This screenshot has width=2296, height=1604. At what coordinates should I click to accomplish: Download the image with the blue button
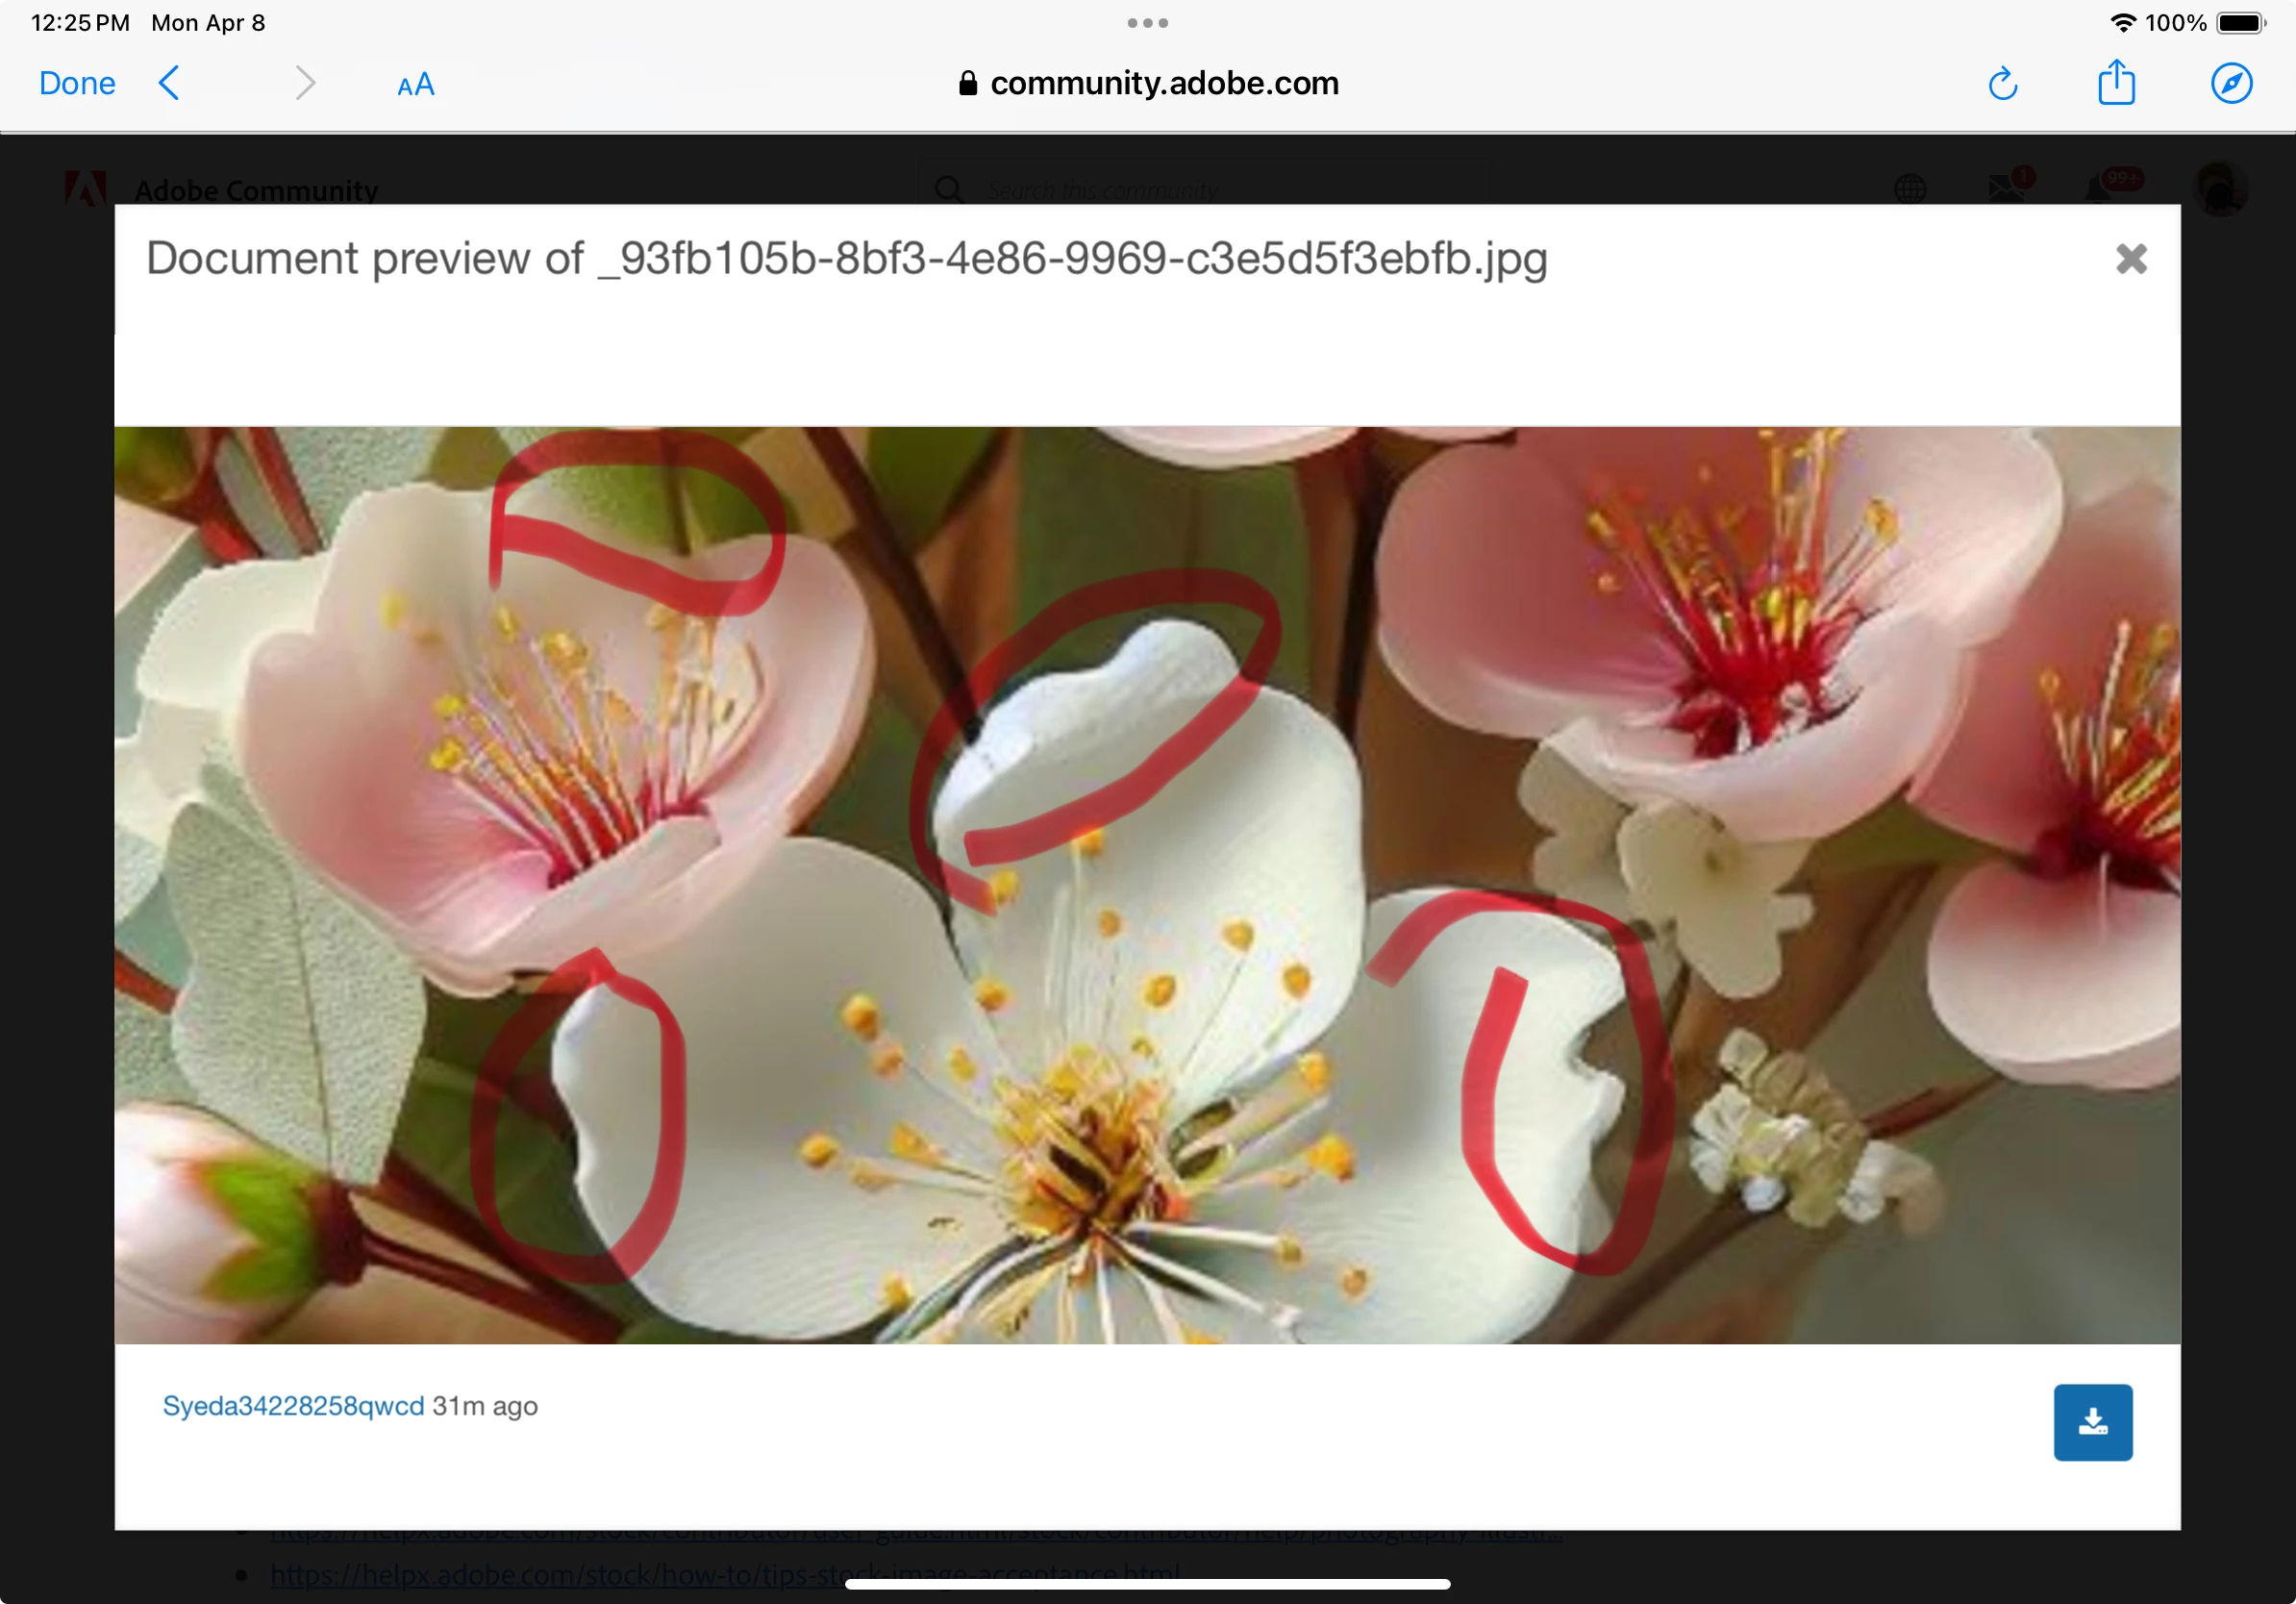pos(2092,1422)
